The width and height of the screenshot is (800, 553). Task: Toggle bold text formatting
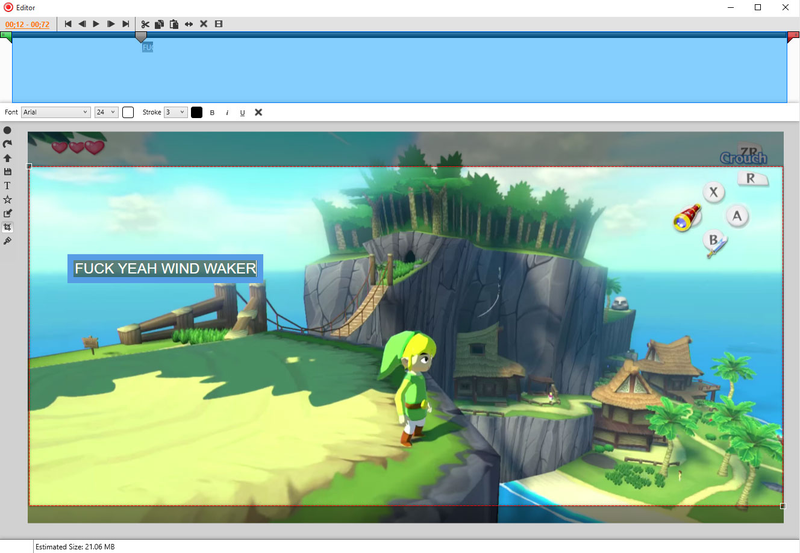(212, 113)
